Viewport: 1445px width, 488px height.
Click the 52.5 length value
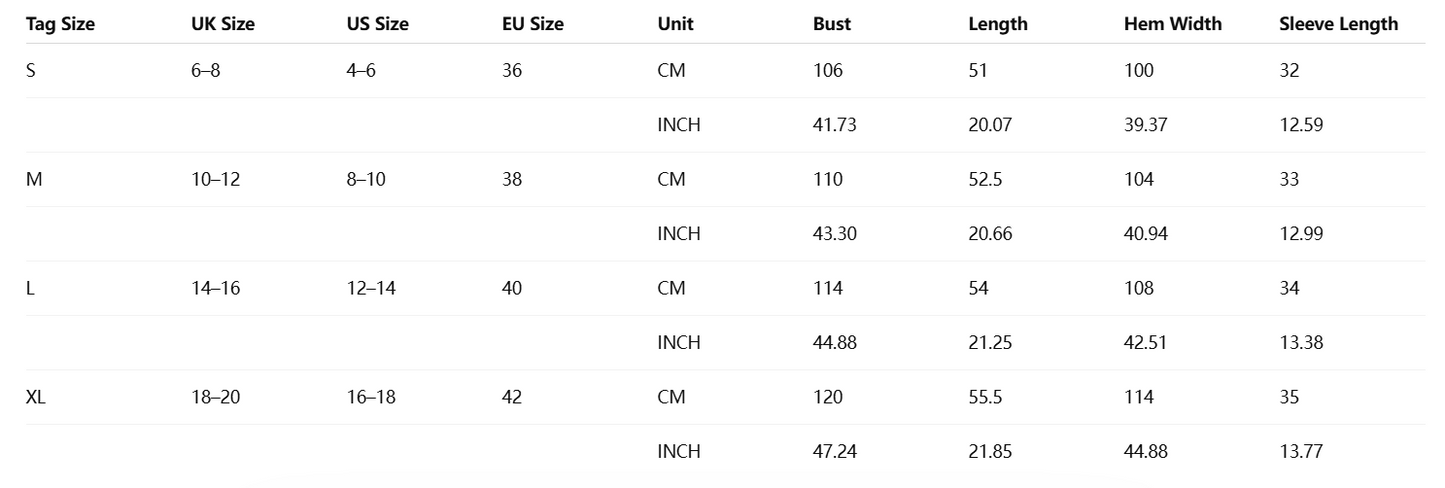tap(986, 179)
